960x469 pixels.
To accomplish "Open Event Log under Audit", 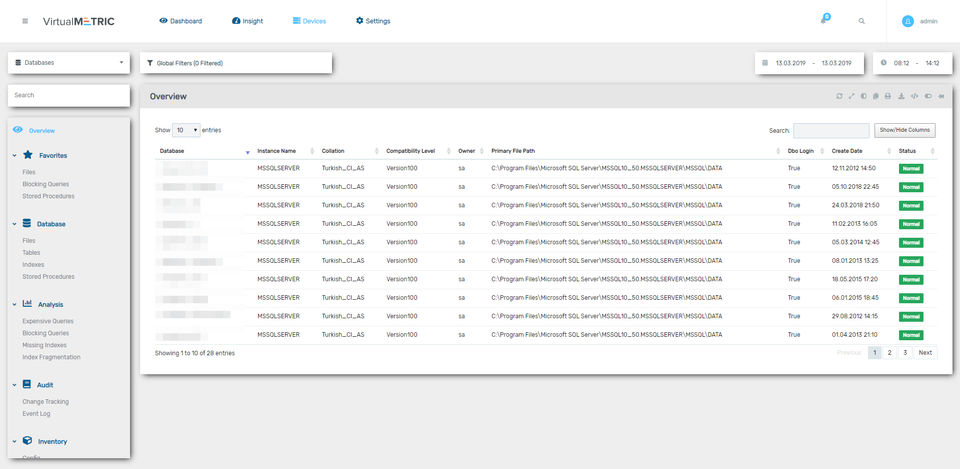I will (36, 413).
